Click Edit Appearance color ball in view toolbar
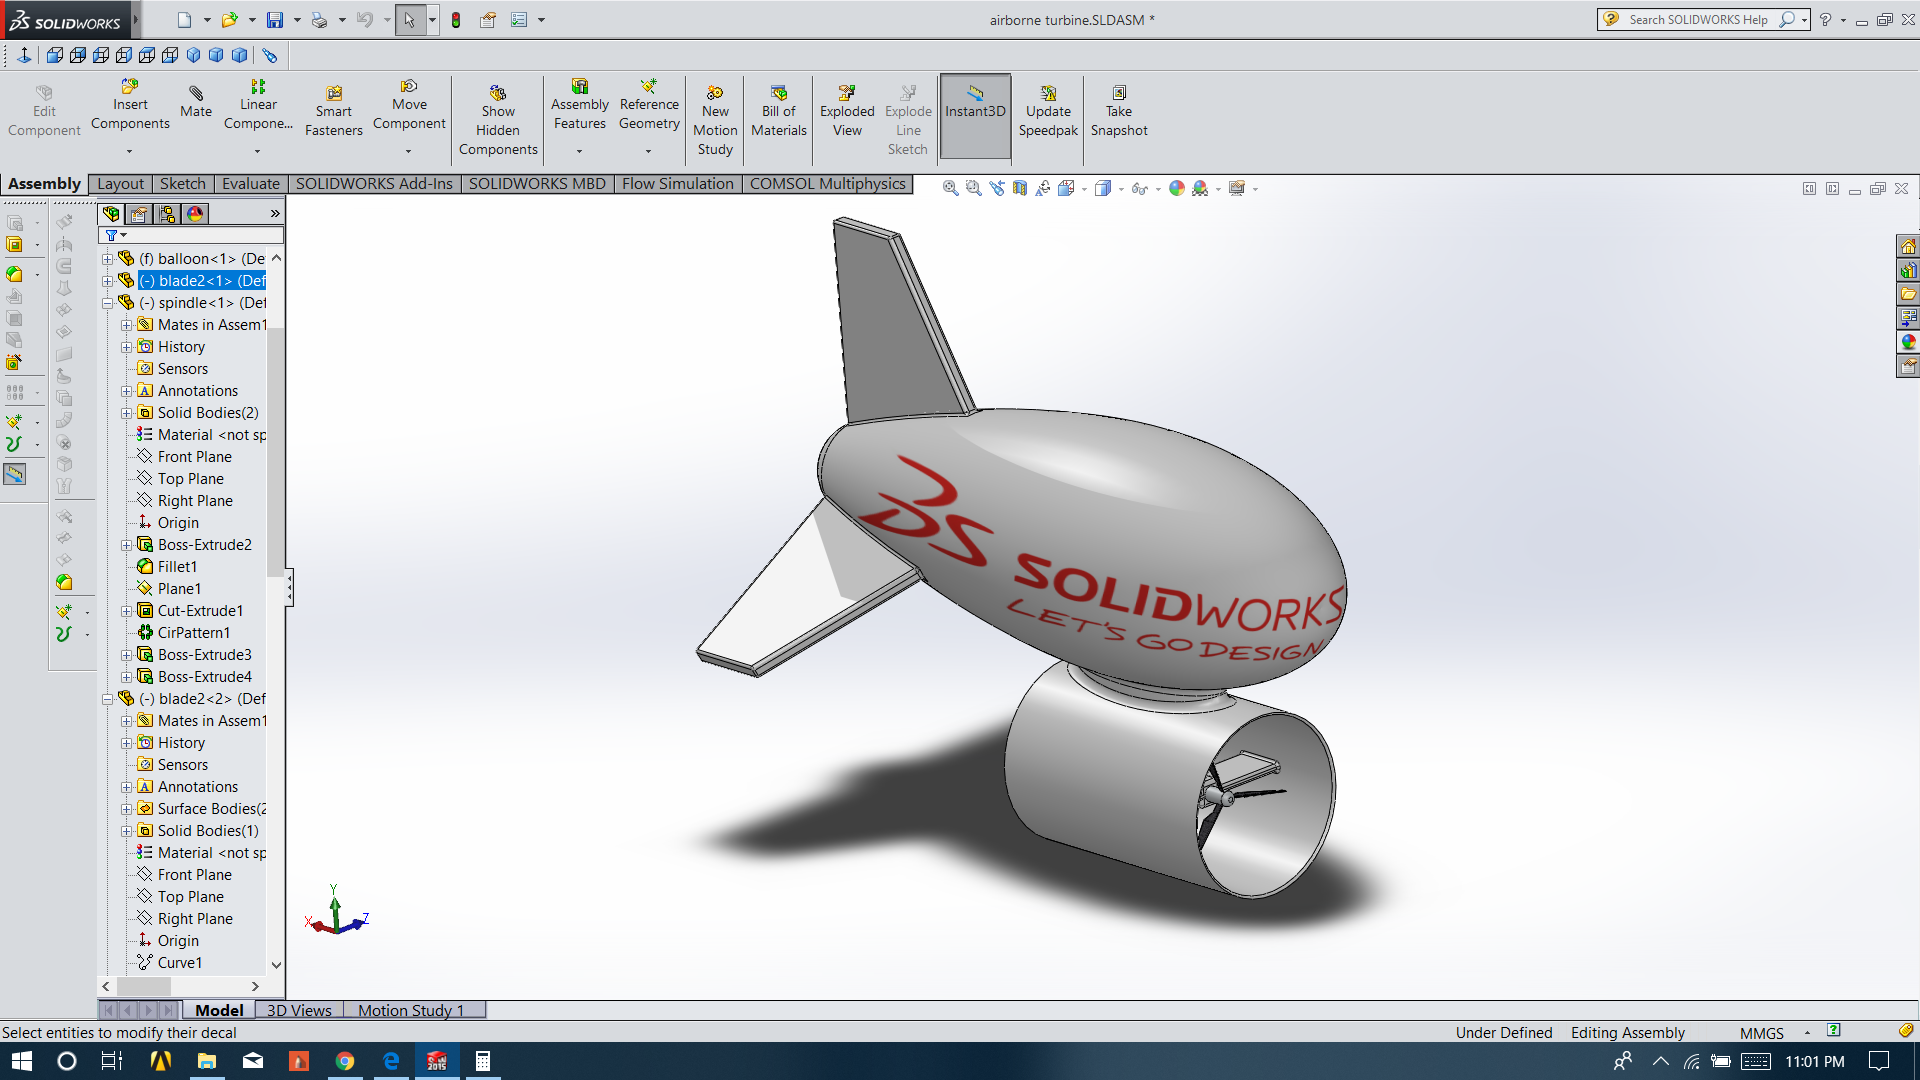 point(1177,188)
